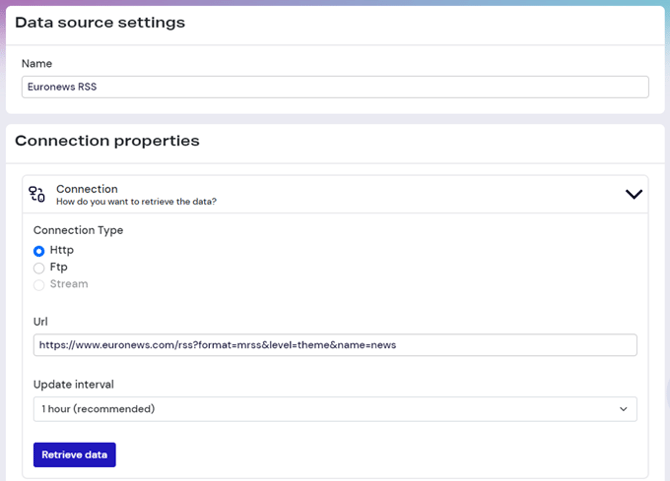Select the Stream radio button
This screenshot has height=481, width=670.
(x=39, y=285)
